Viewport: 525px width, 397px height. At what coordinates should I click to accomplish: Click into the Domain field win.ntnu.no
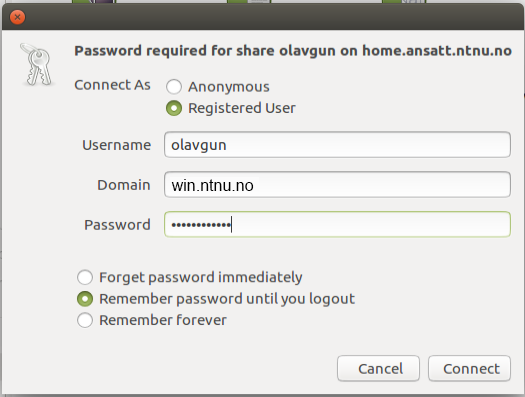pyautogui.click(x=337, y=185)
